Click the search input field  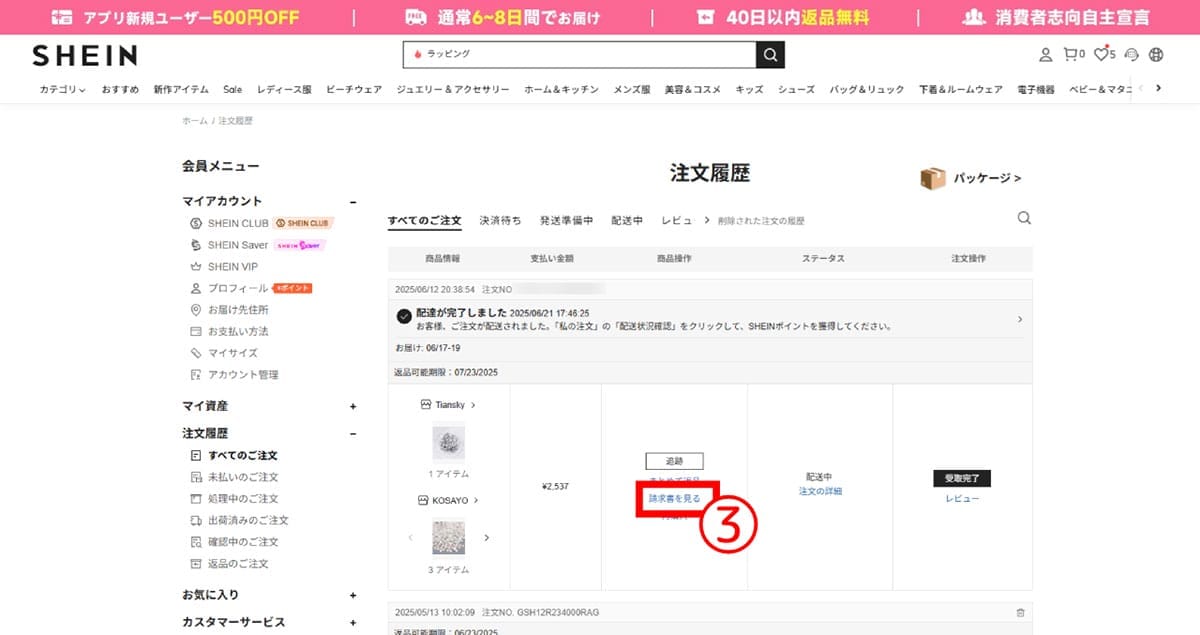(580, 54)
